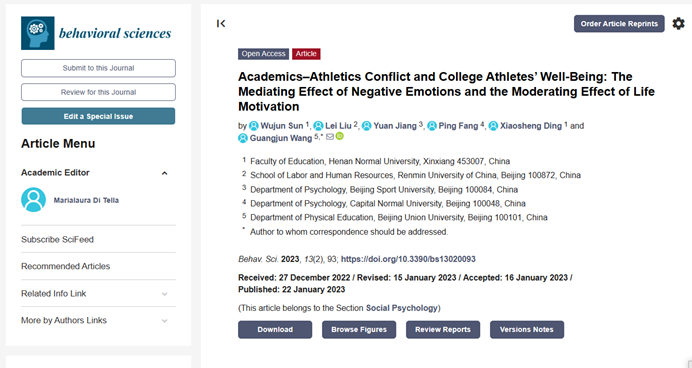Open Lei Liu's author profile icon
This screenshot has height=368, width=692.
tap(318, 126)
